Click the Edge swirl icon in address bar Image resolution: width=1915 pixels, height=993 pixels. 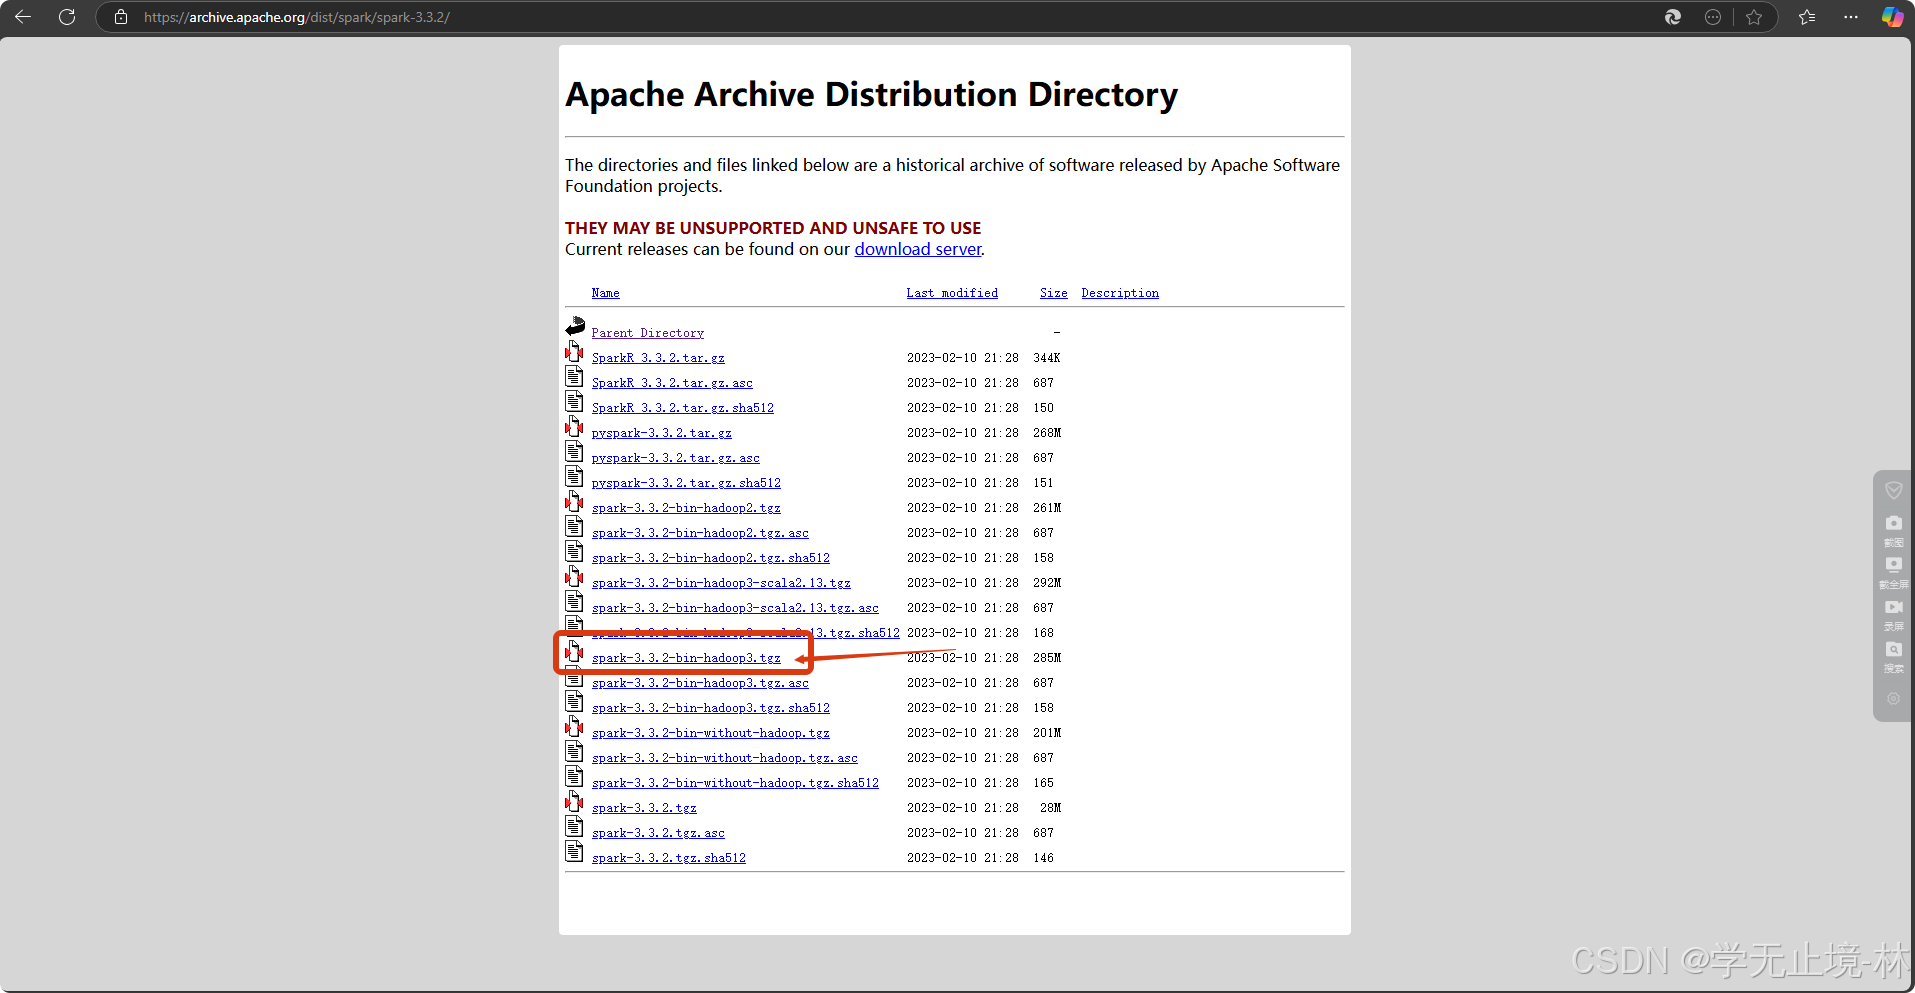point(1673,17)
